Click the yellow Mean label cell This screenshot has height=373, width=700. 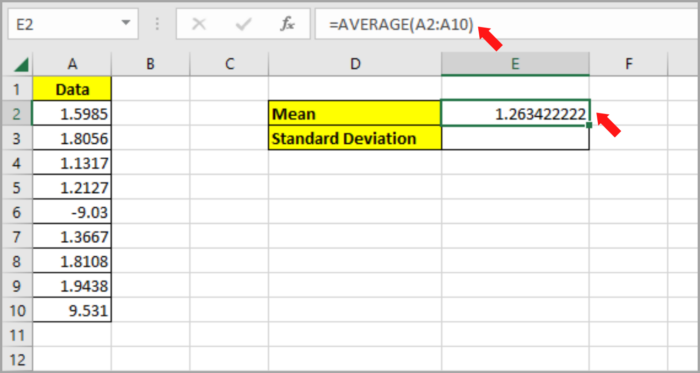tap(355, 114)
